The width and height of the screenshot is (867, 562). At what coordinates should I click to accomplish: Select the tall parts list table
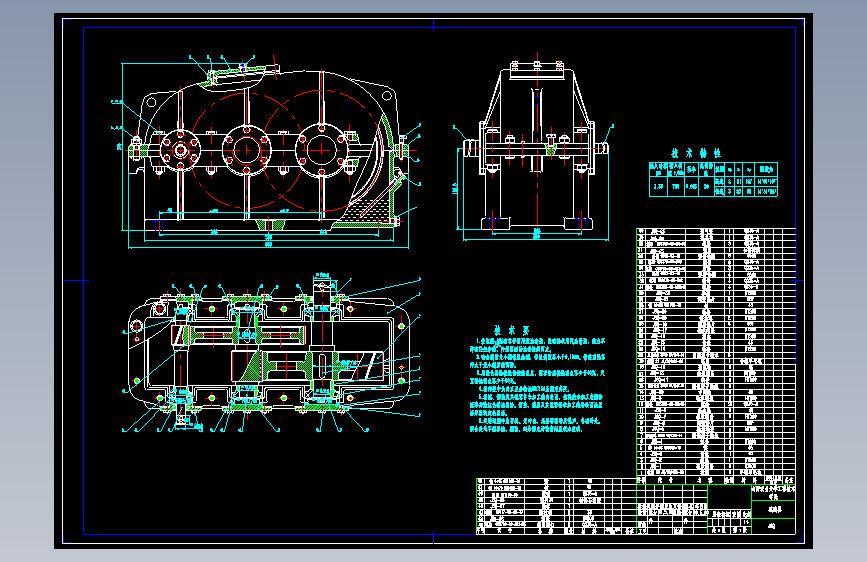(x=716, y=356)
